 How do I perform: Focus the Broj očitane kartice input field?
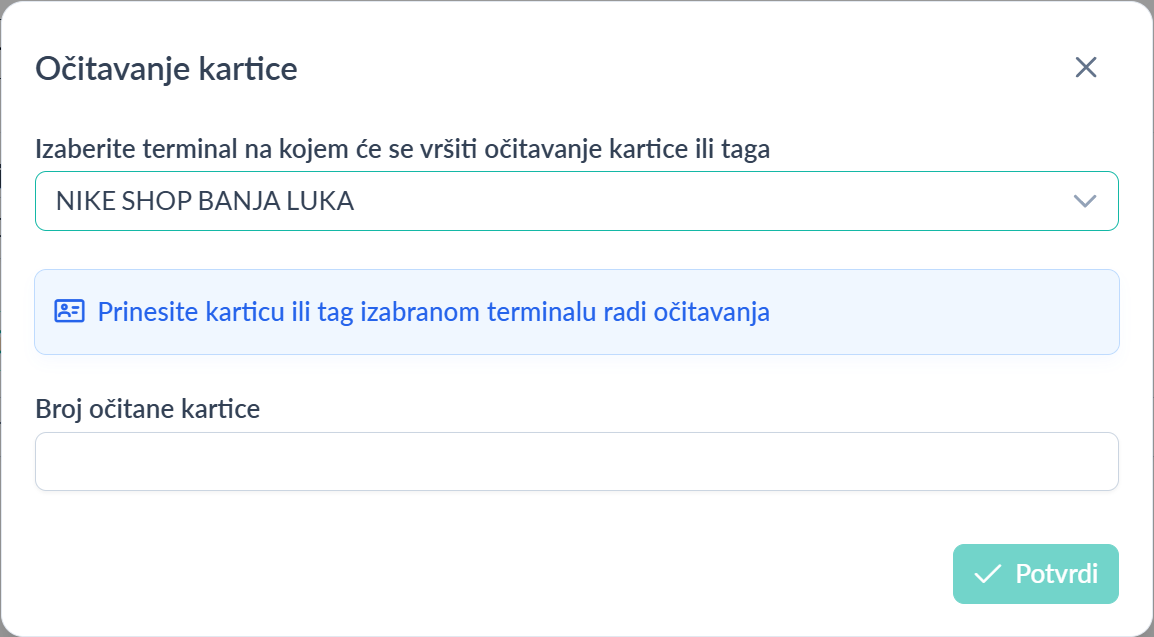click(576, 461)
